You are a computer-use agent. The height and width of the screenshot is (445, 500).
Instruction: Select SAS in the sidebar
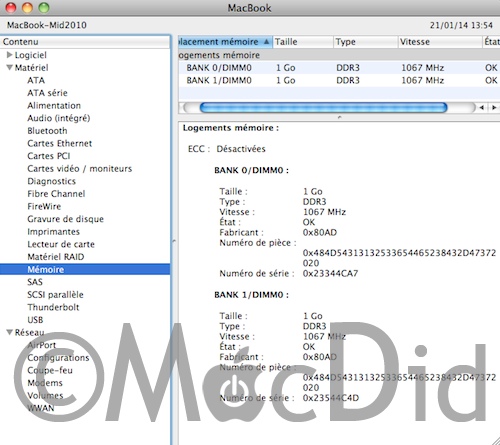tap(35, 282)
